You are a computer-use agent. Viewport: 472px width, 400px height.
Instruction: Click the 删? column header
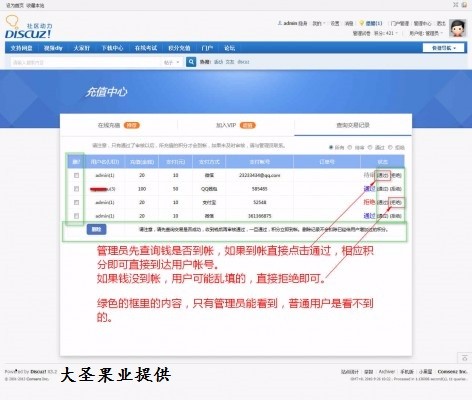[x=76, y=162]
